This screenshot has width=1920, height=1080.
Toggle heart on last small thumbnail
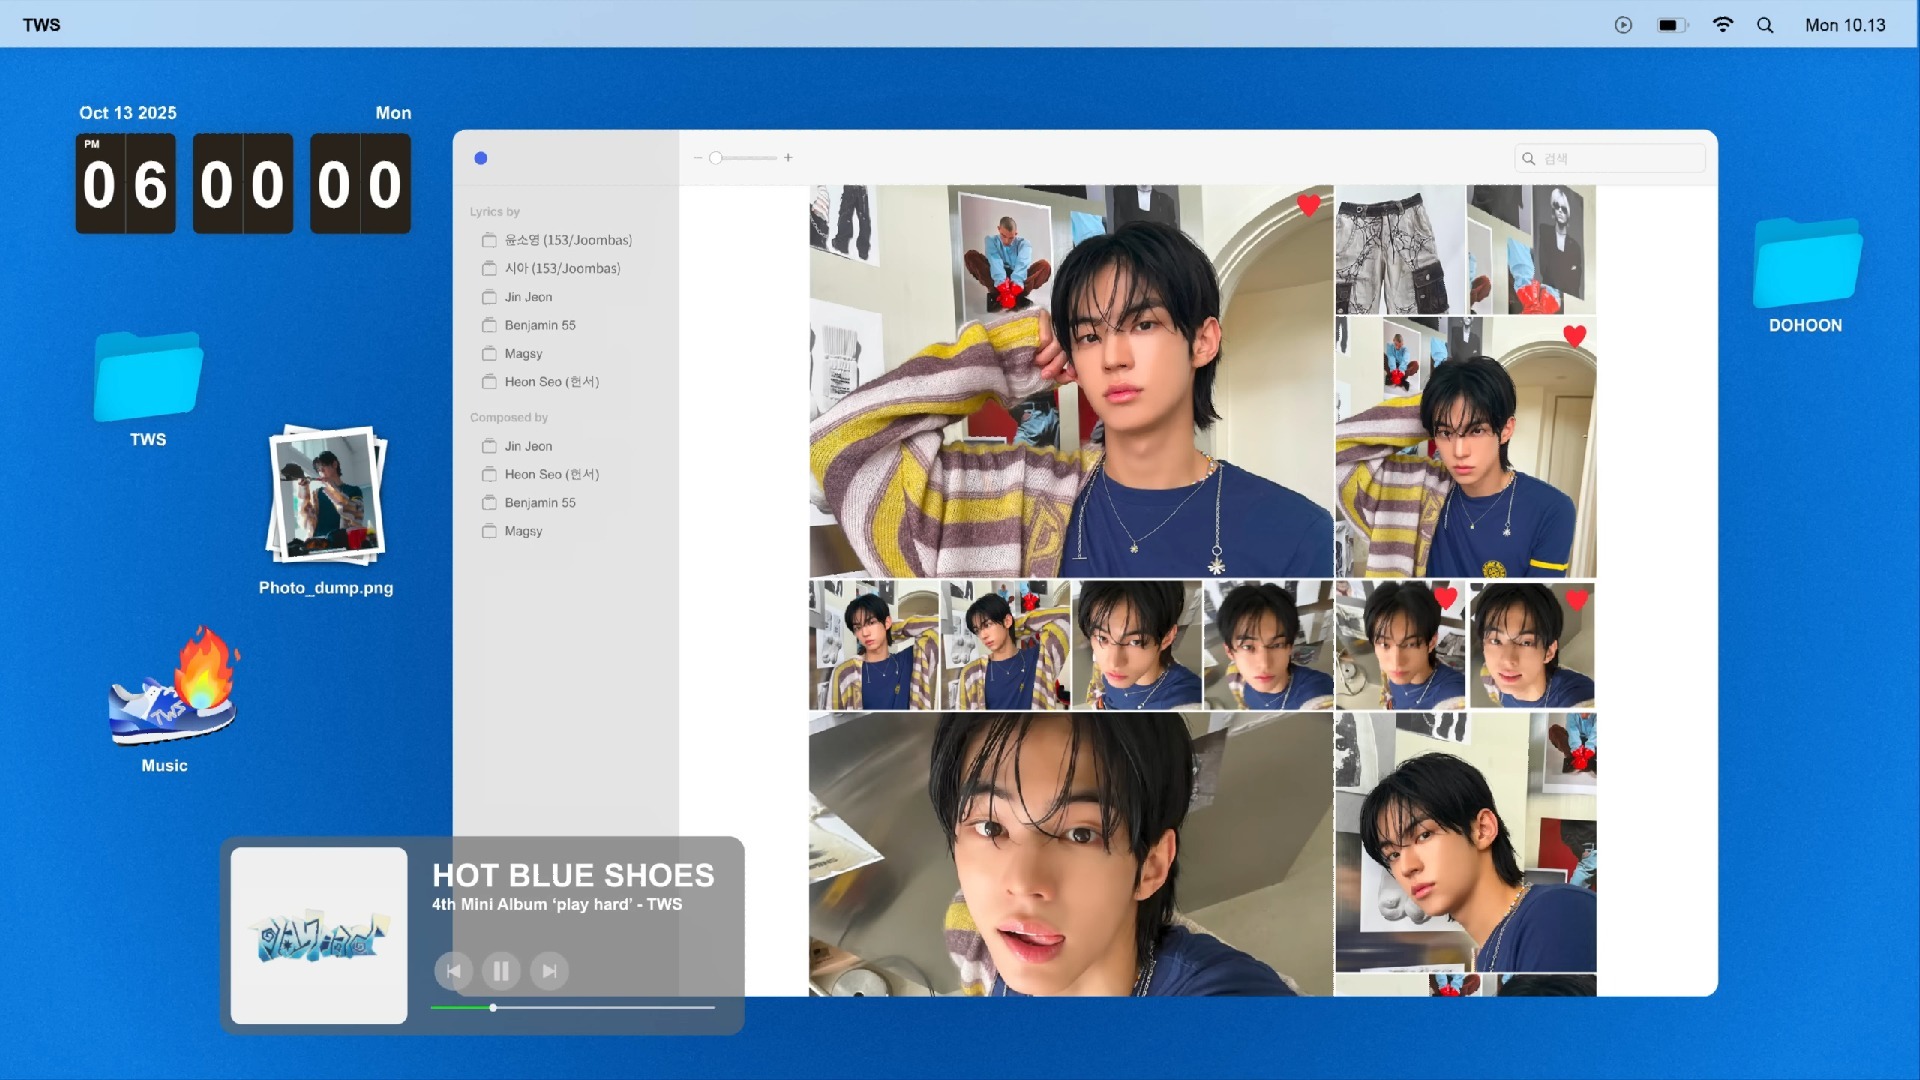pos(1577,600)
